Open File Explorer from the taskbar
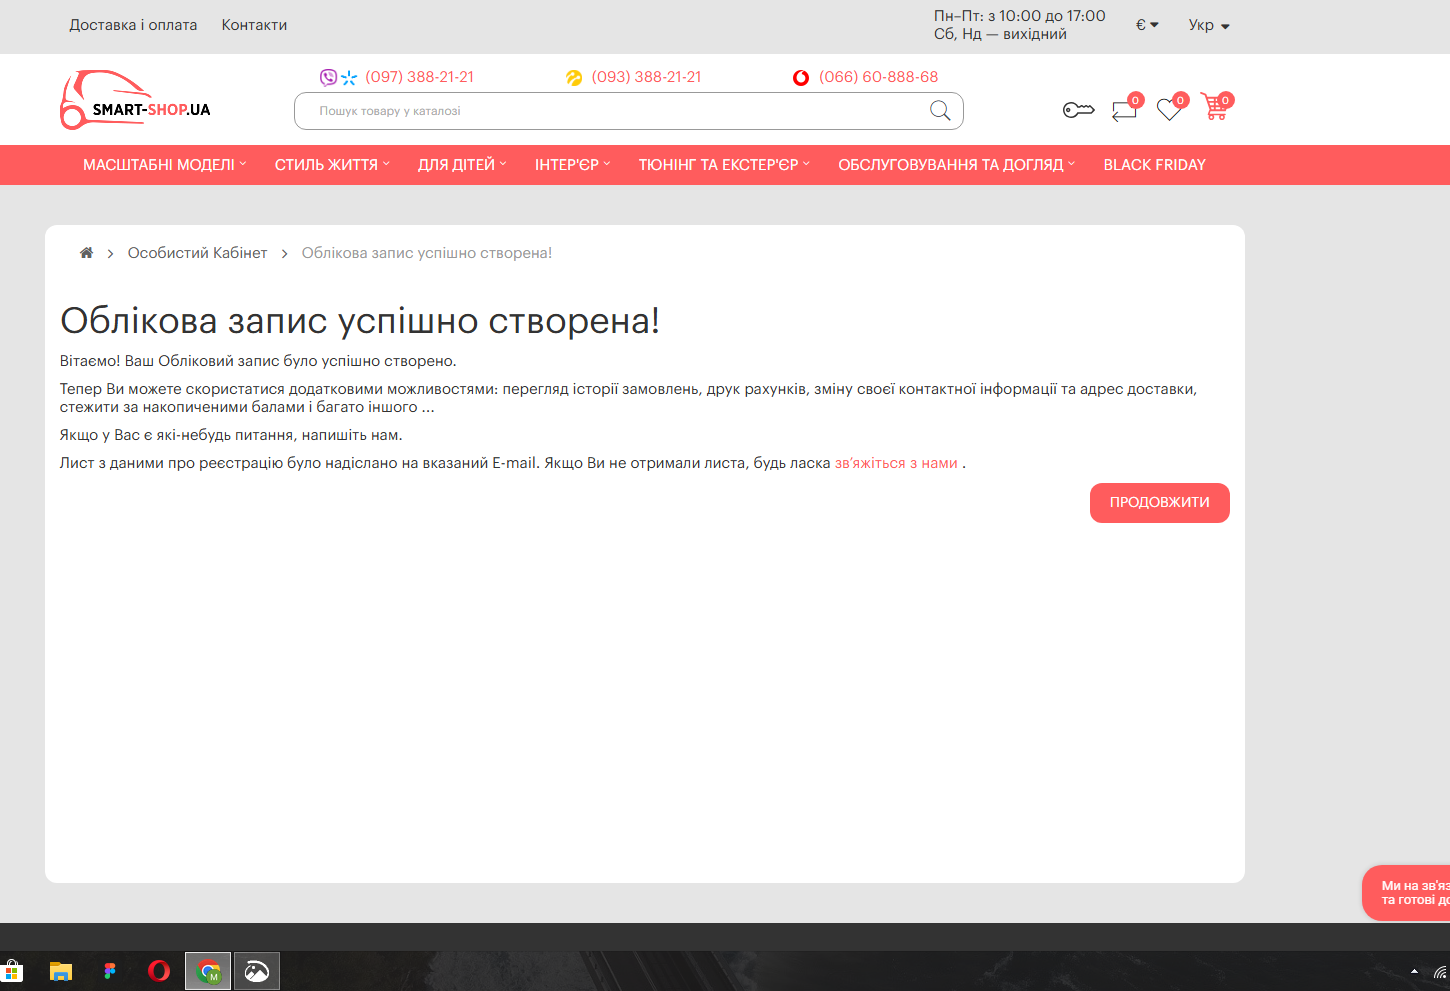The width and height of the screenshot is (1450, 991). coord(61,971)
